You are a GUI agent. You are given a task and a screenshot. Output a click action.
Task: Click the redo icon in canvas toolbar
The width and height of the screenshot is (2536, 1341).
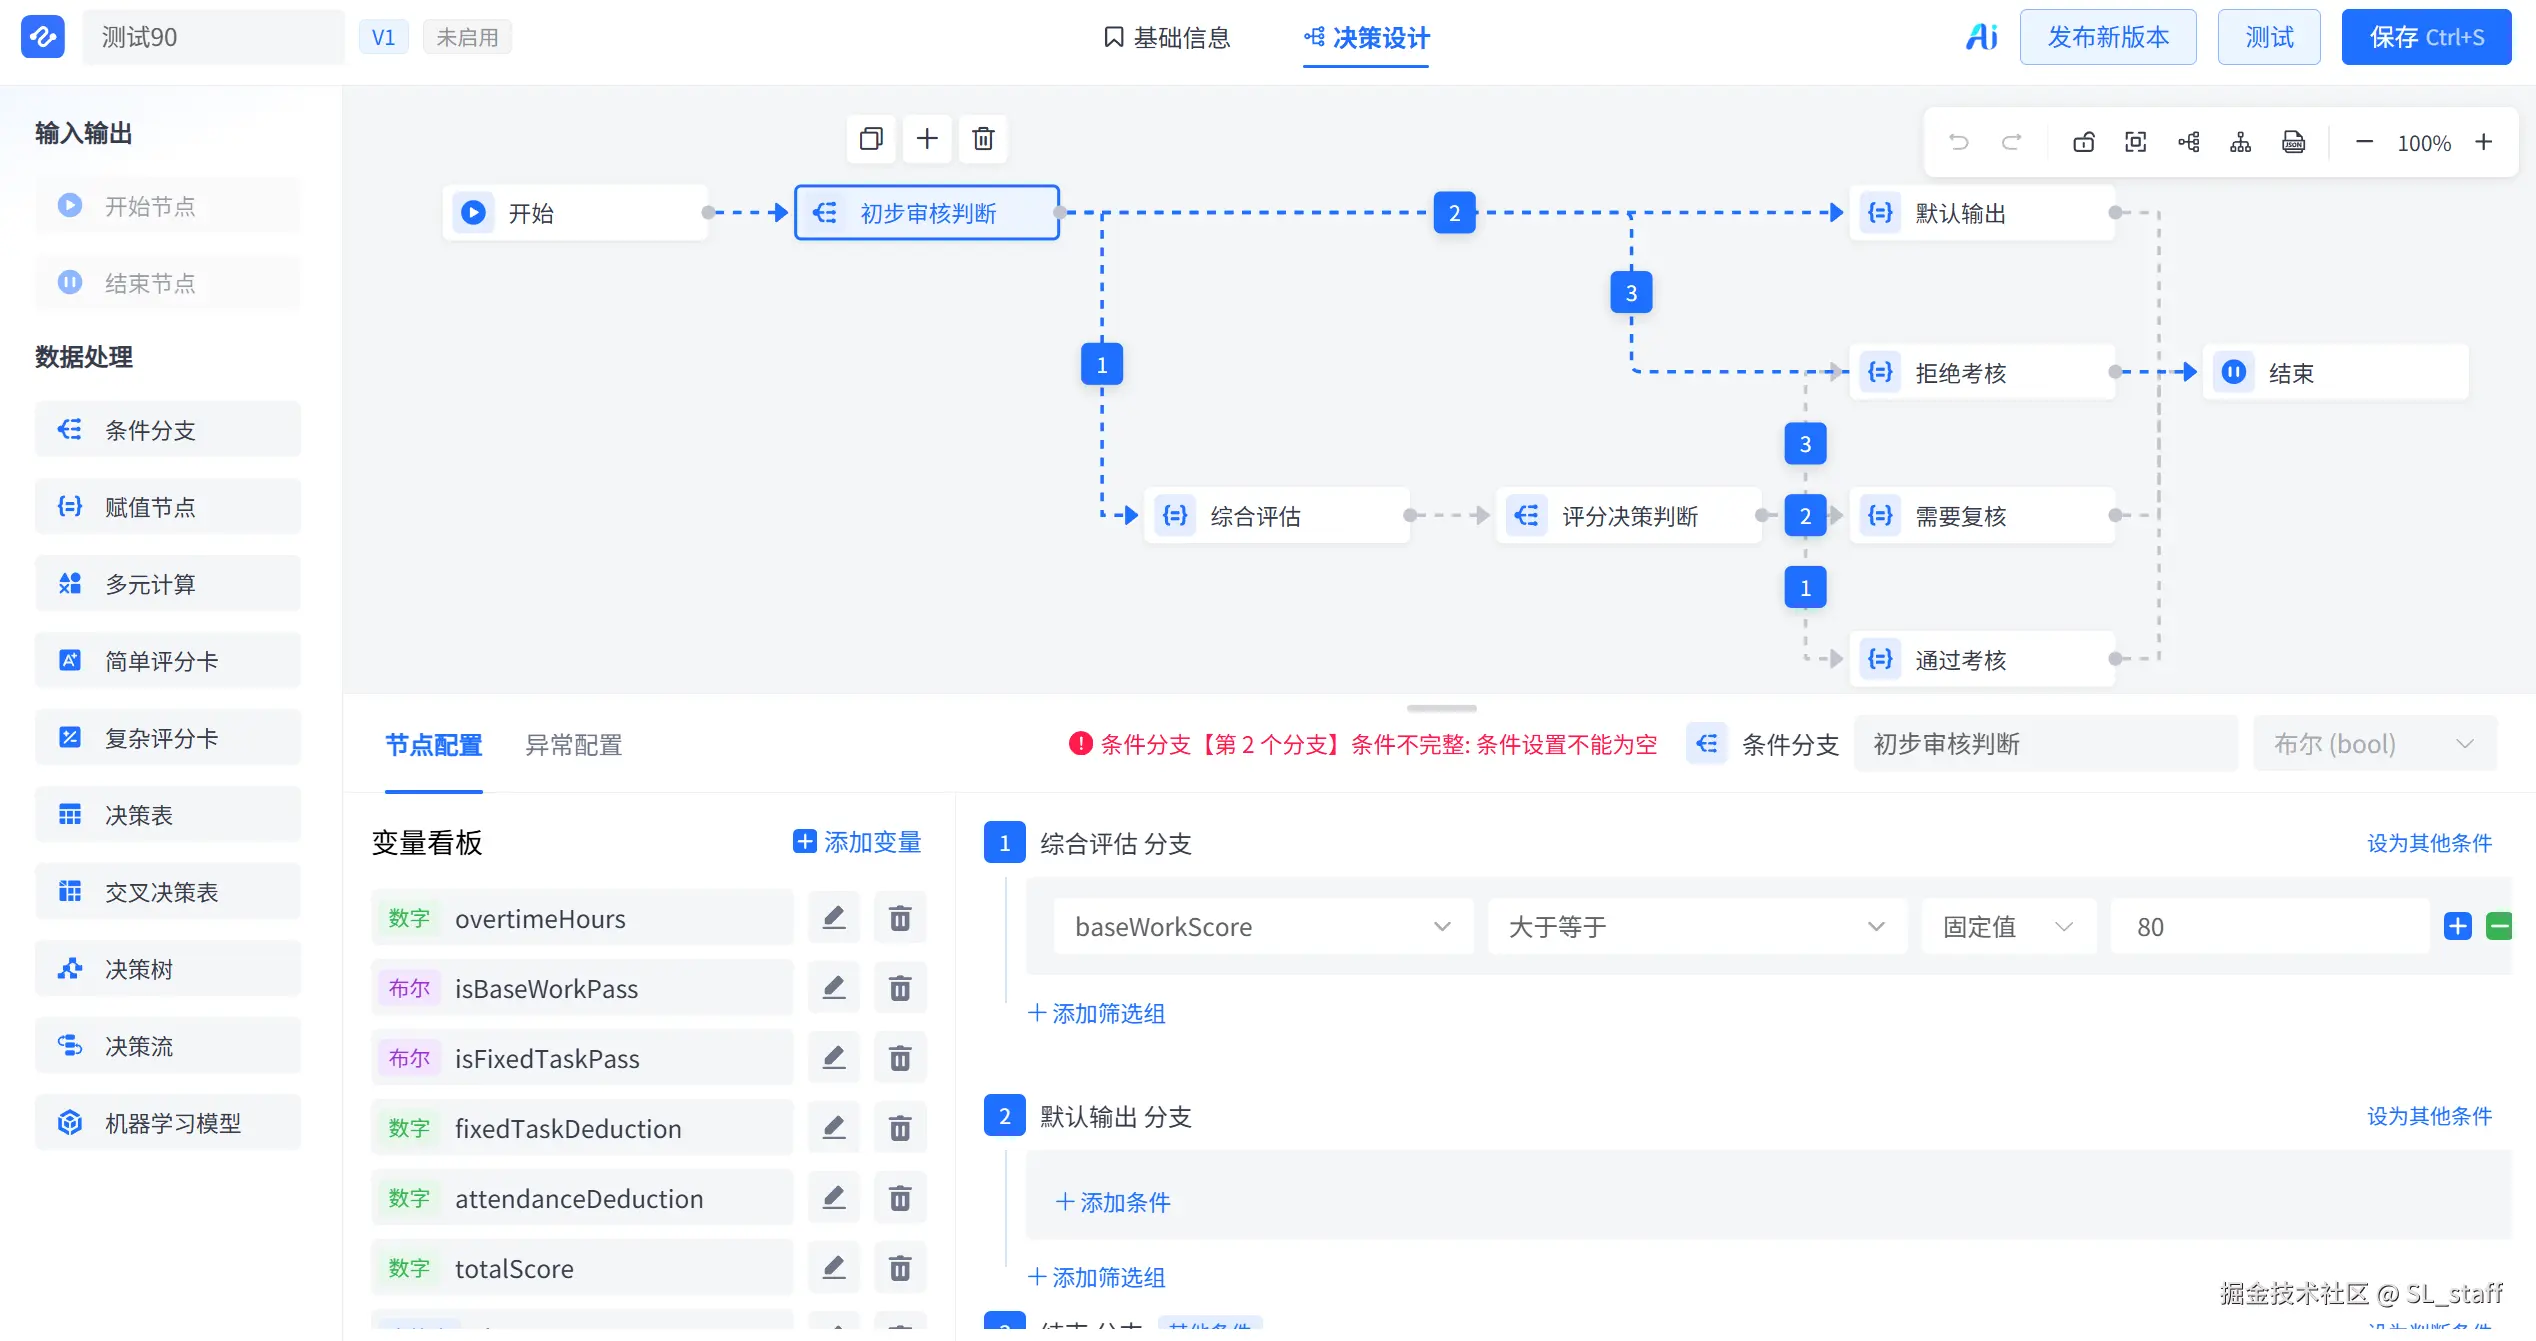(x=2011, y=142)
